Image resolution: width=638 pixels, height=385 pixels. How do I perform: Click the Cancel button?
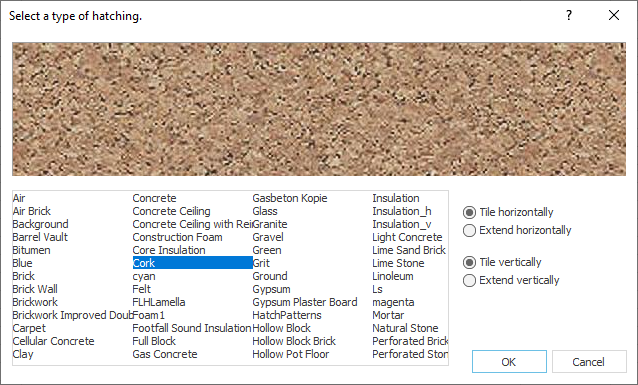[589, 361]
